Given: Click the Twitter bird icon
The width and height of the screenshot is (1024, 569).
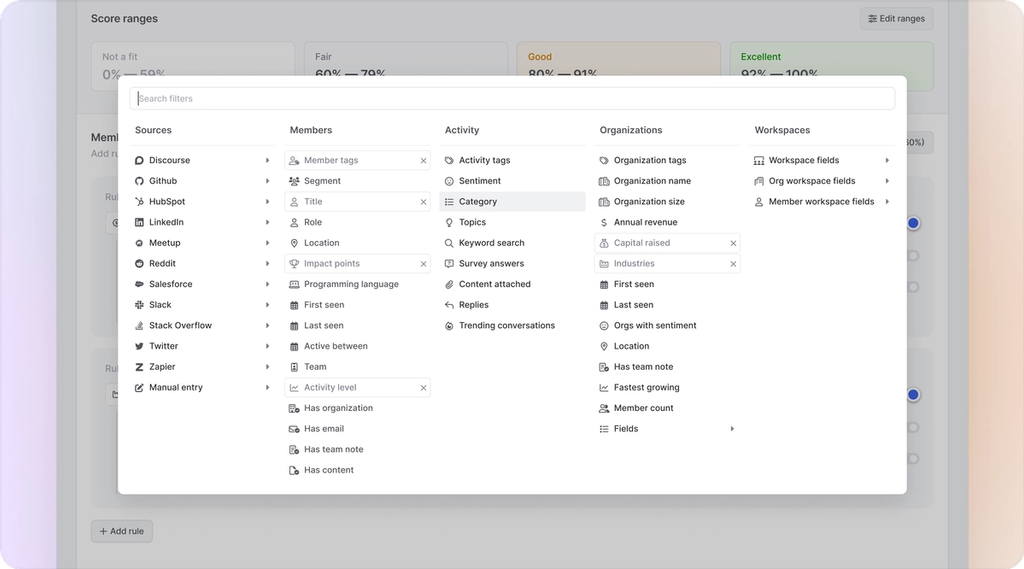Looking at the screenshot, I should [x=139, y=346].
